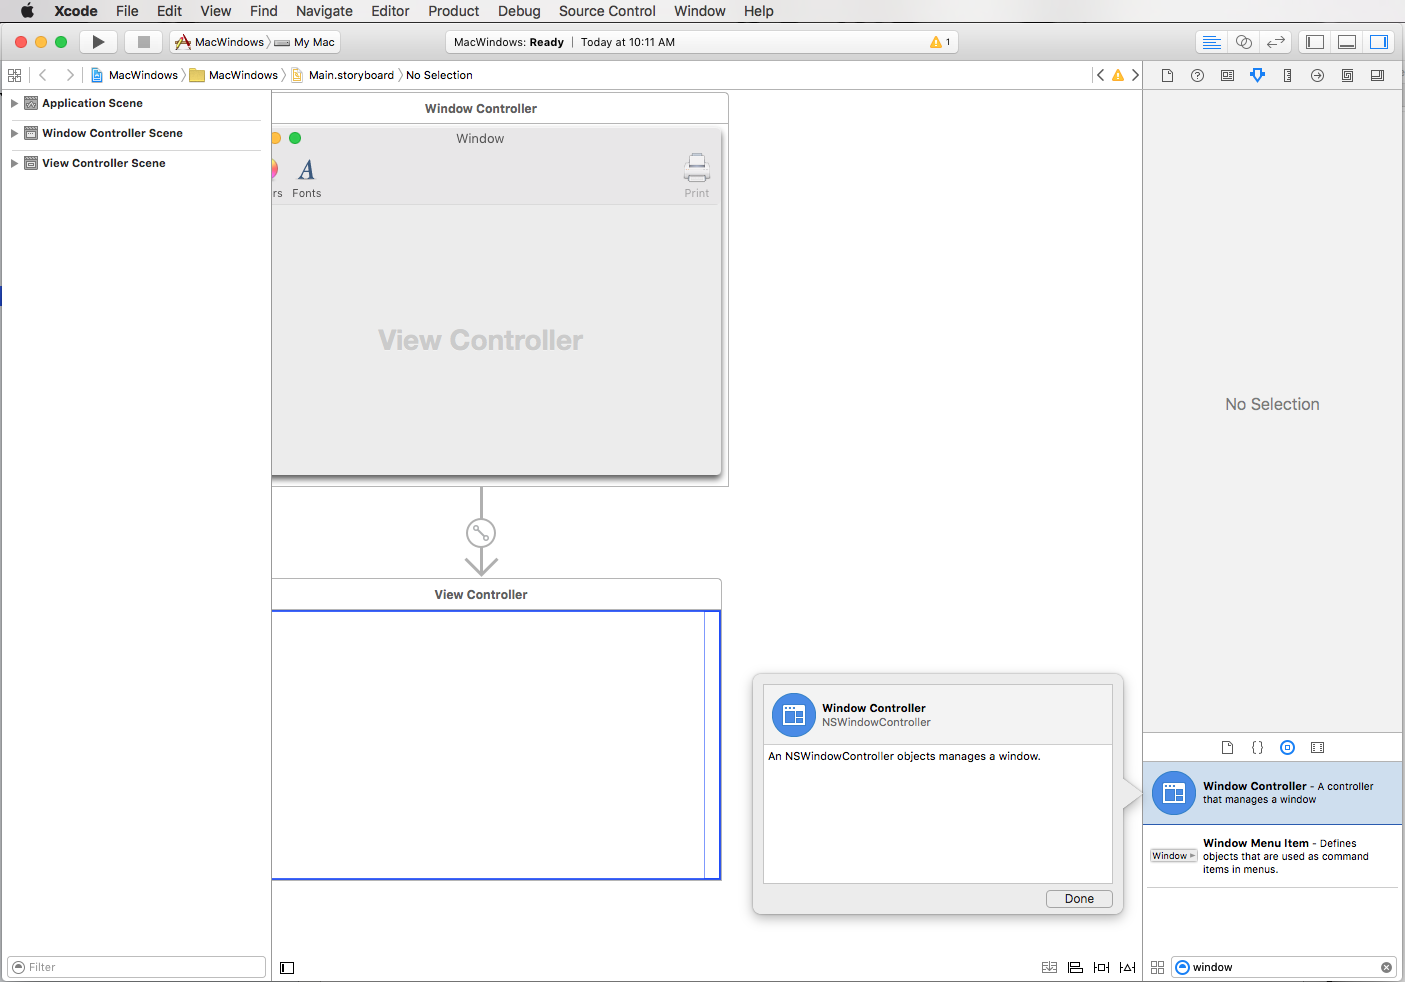Toggle the Navigator panel visibility
The image size is (1405, 982).
[1315, 42]
